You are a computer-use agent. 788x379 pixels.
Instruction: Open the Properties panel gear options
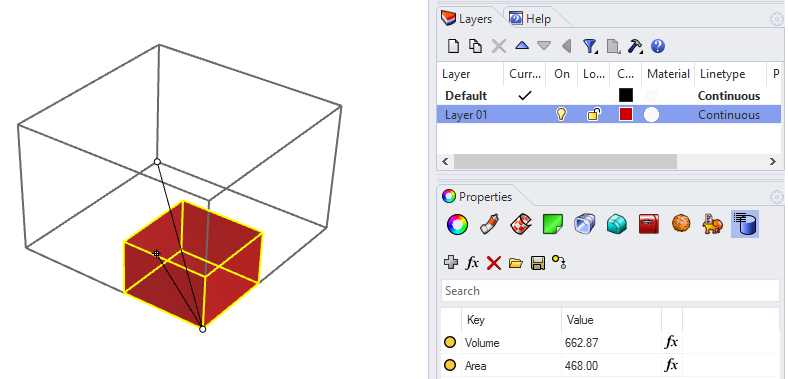coord(776,197)
